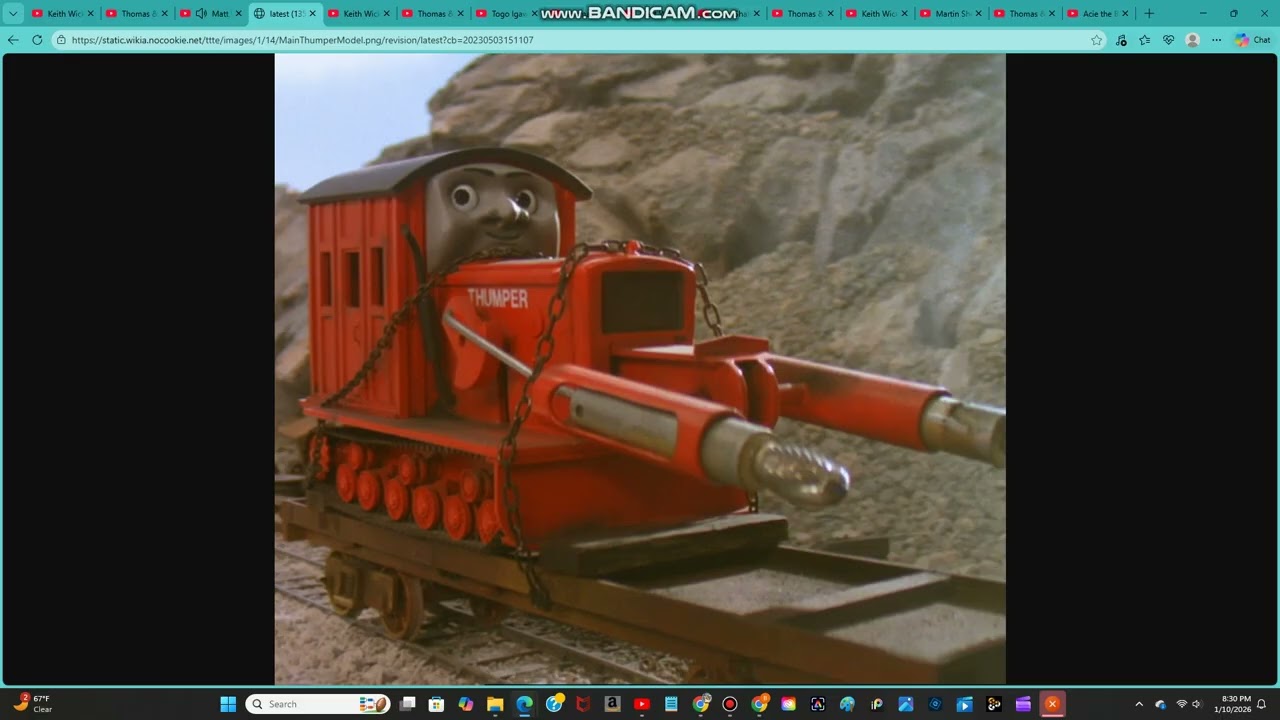Screen dimensions: 1280x720
Task: Launch Copilot from the taskbar
Action: [465, 704]
